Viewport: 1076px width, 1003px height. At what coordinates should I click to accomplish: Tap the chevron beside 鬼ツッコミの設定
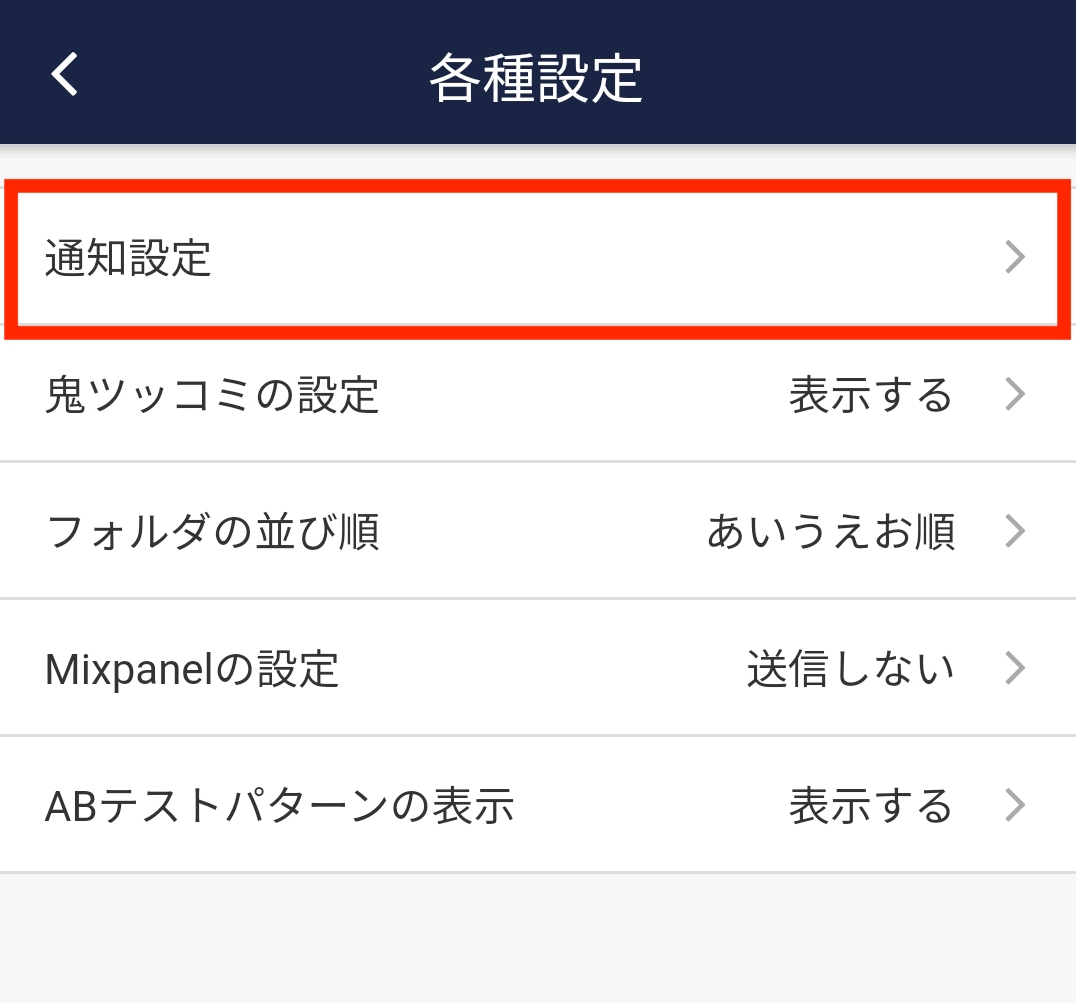[x=1015, y=395]
